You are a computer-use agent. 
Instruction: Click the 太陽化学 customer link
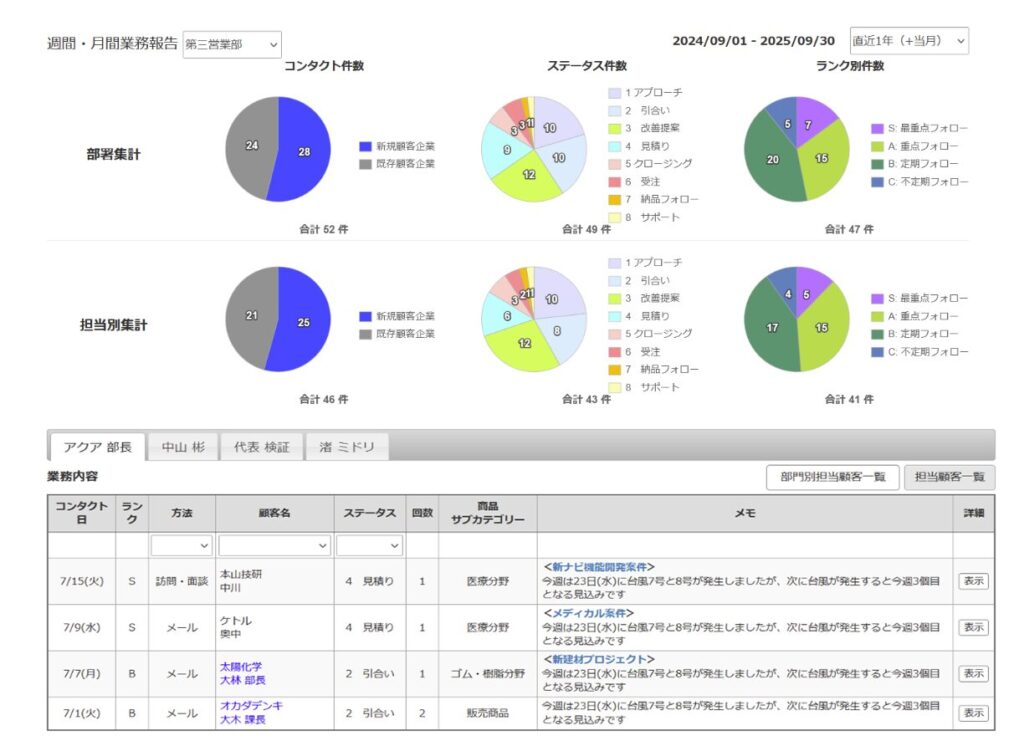click(241, 667)
